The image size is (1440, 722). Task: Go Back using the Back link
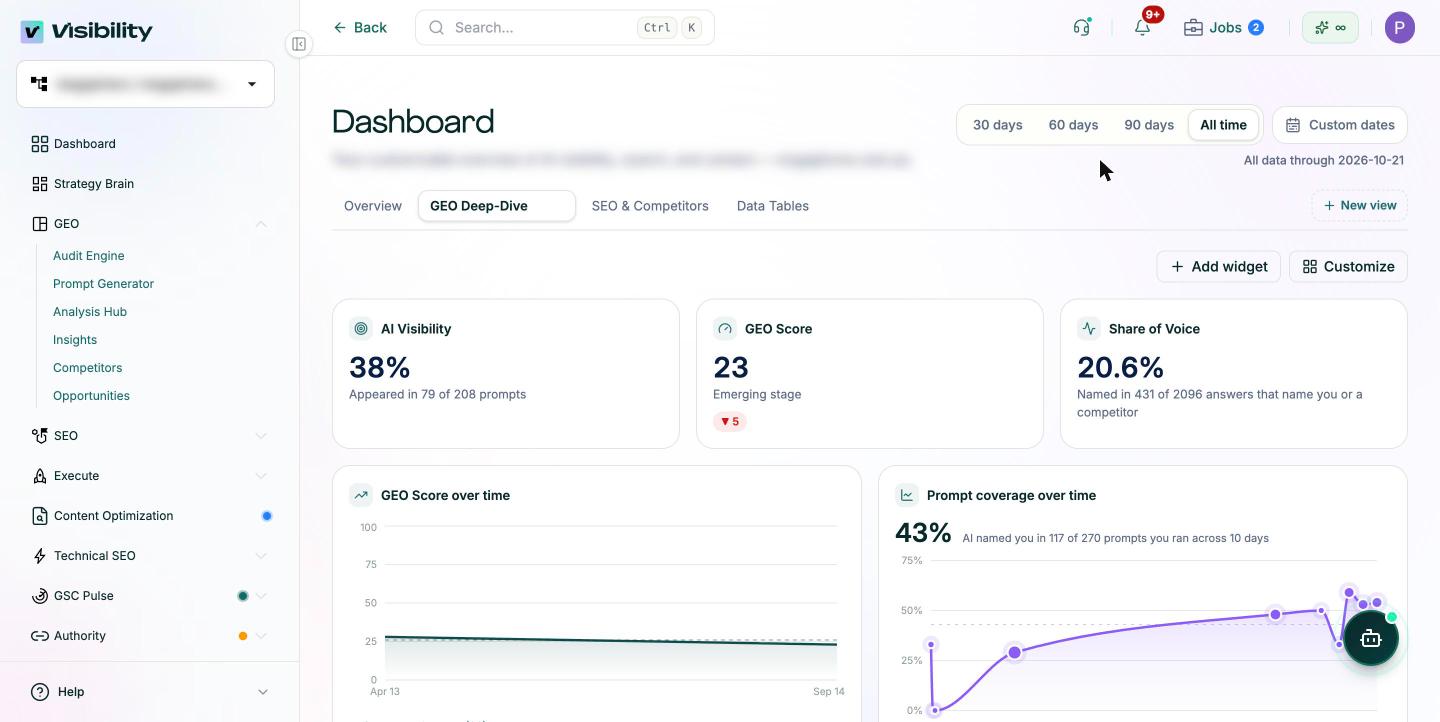click(360, 27)
